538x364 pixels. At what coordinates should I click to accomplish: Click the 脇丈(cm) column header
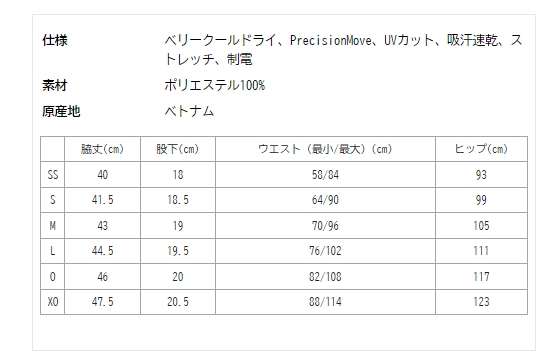click(102, 149)
